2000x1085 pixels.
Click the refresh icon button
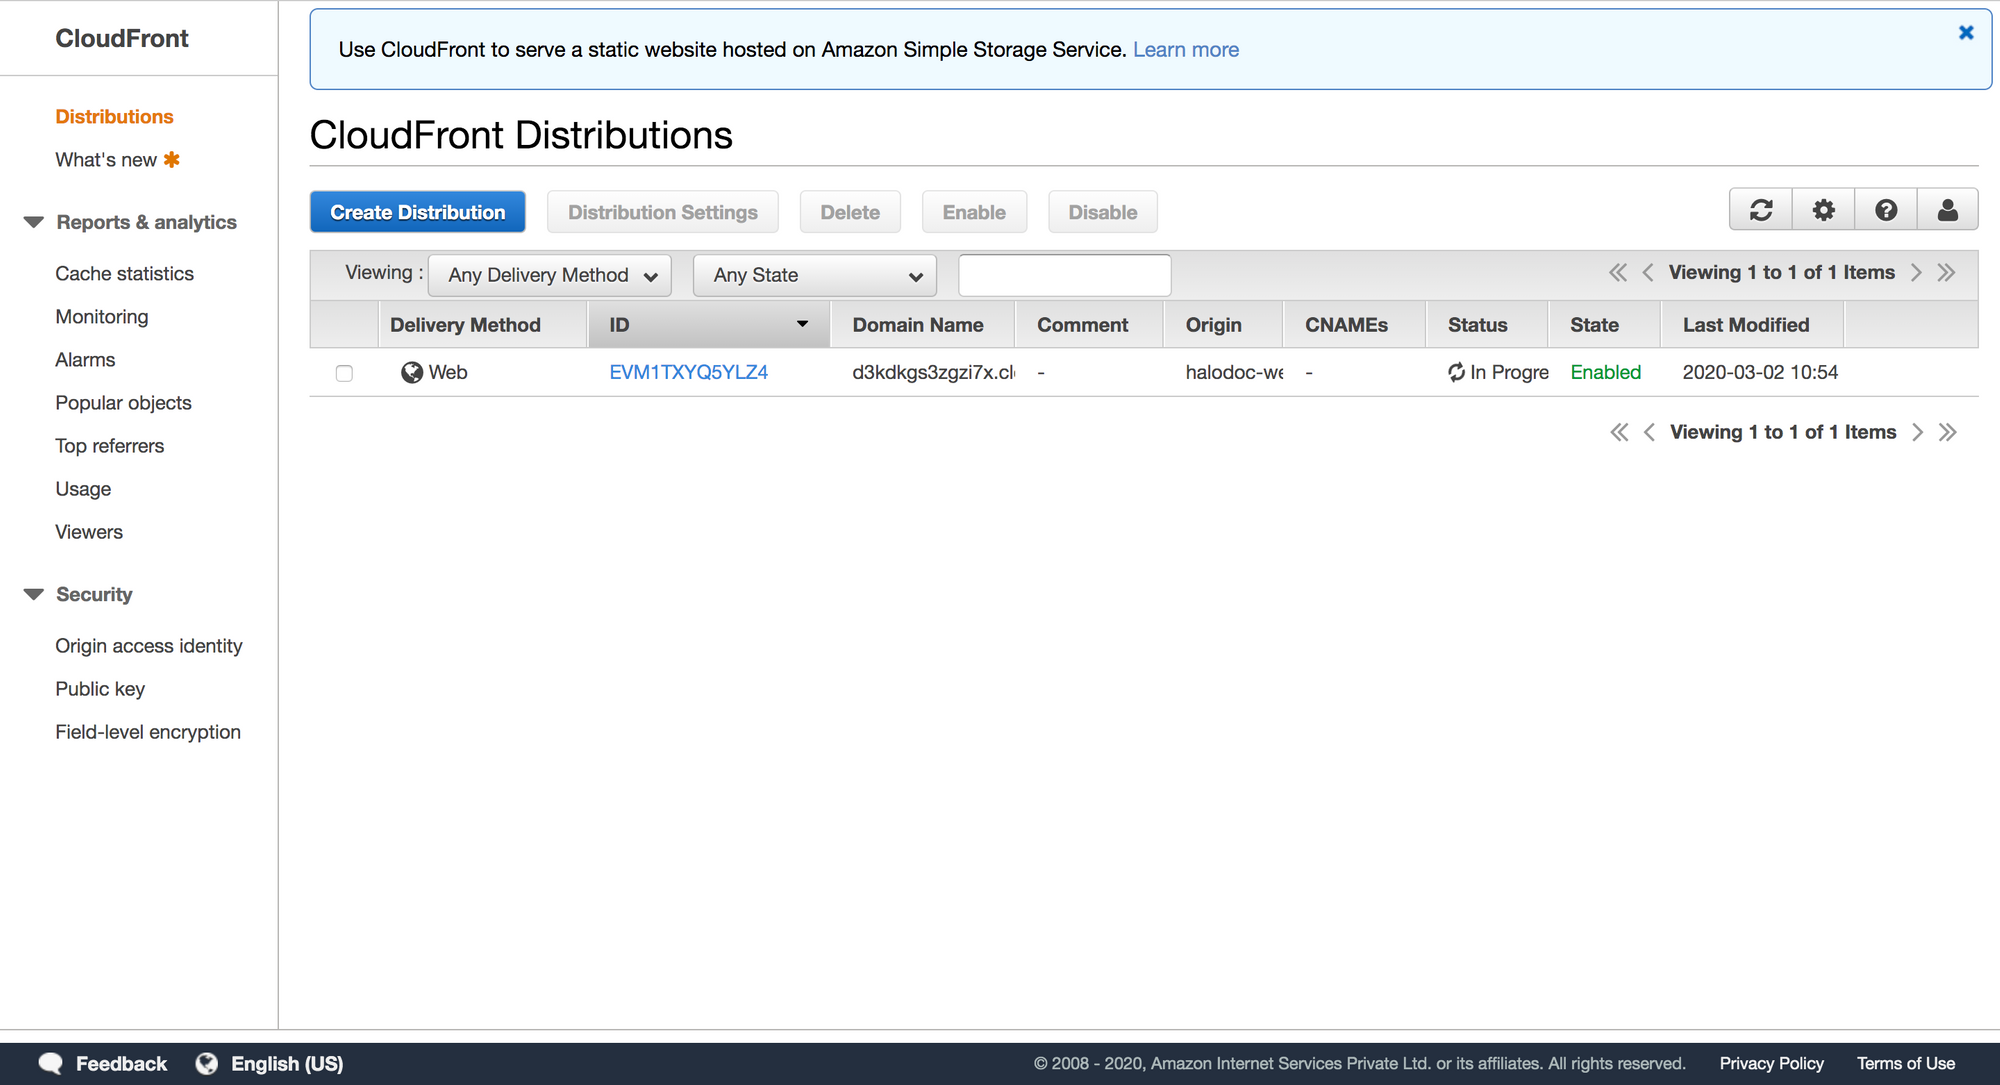click(x=1761, y=210)
